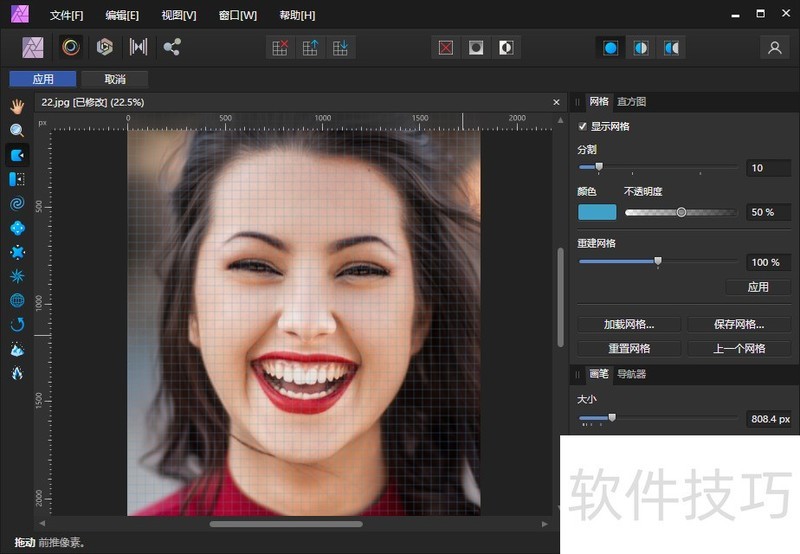Click the mask all icon
Screen dimensions: 800x554
[x=476, y=48]
